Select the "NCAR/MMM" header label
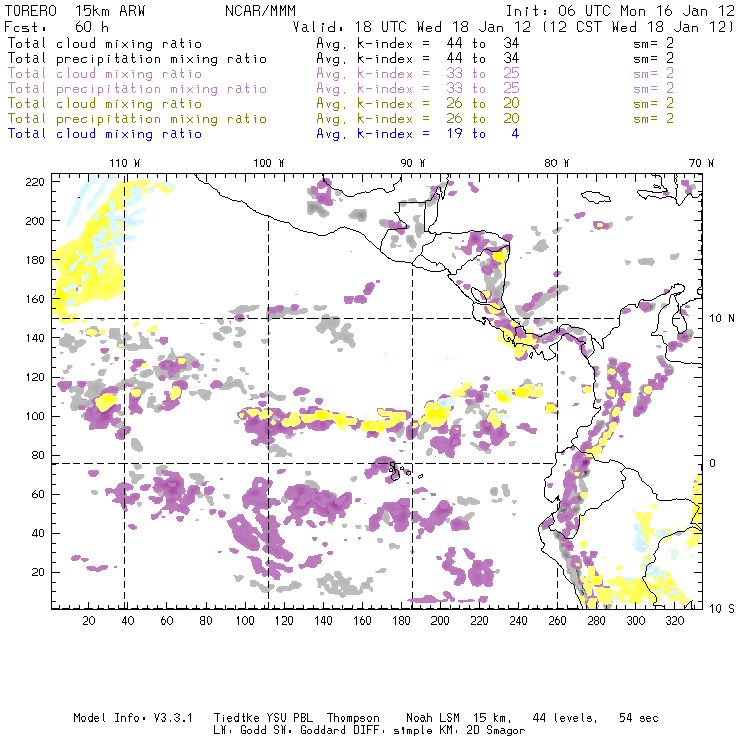This screenshot has width=740, height=740. point(258,10)
